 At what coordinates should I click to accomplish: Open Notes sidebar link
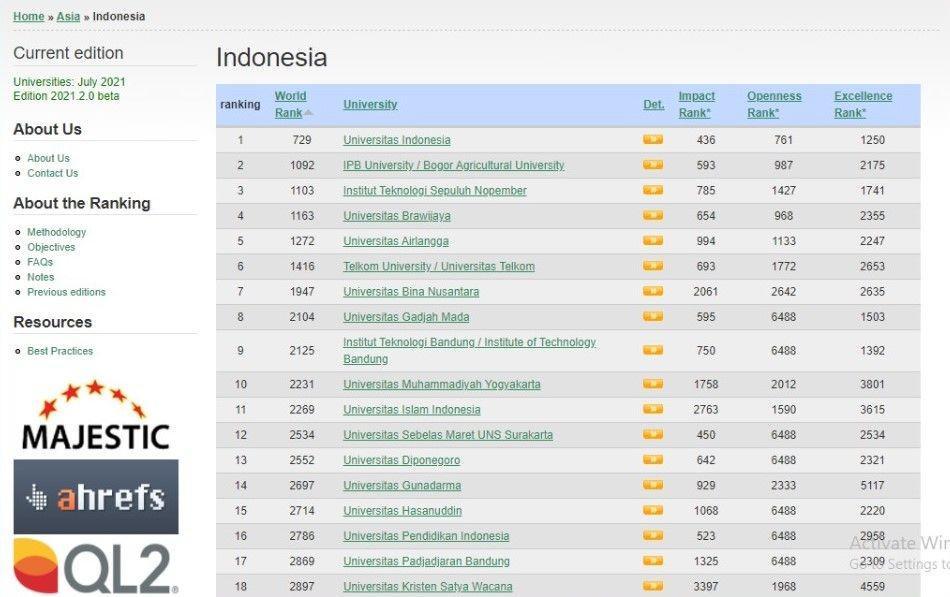pos(41,277)
